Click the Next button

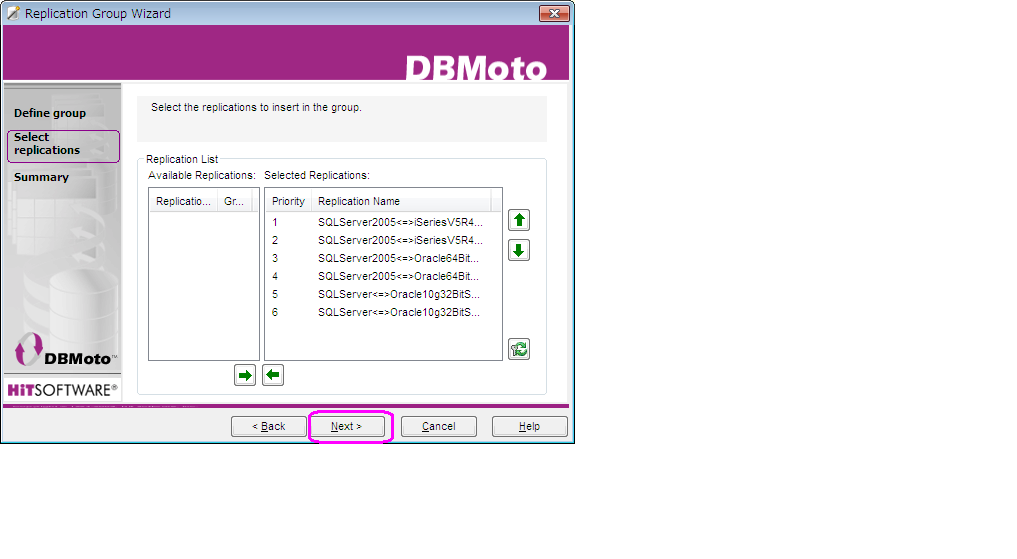click(346, 426)
